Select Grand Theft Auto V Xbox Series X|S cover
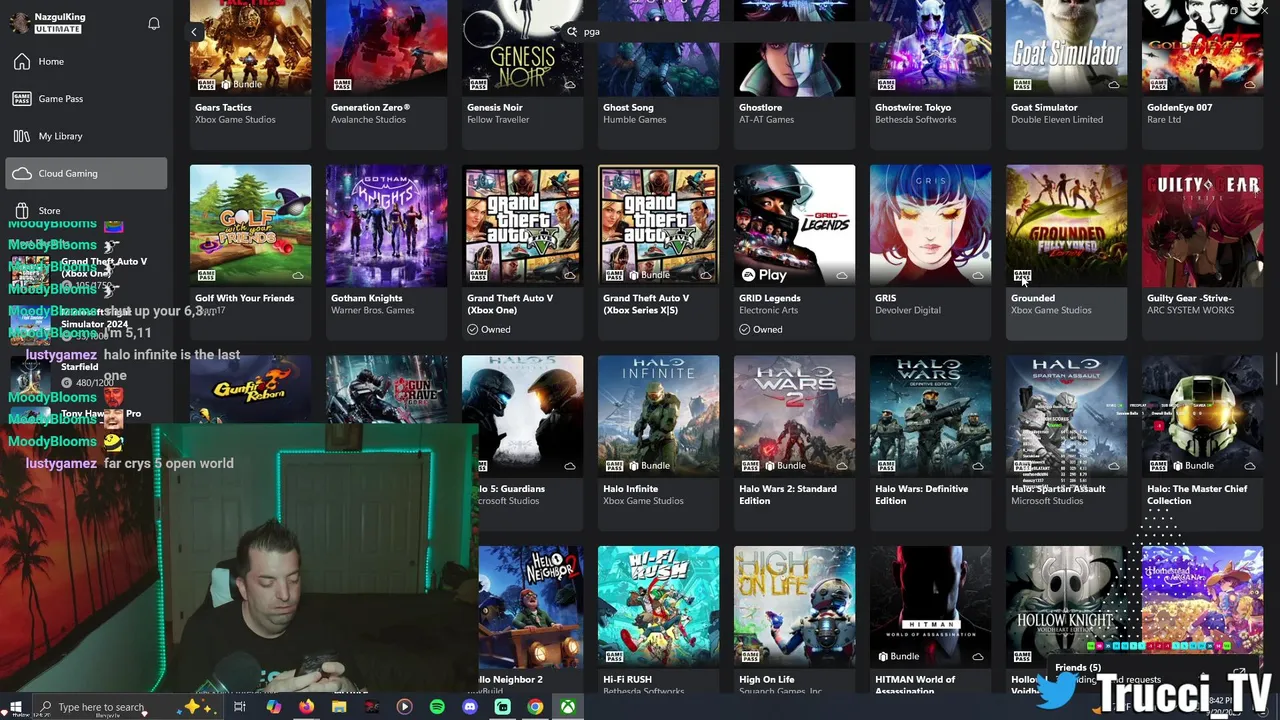Image resolution: width=1280 pixels, height=720 pixels. pyautogui.click(x=658, y=225)
